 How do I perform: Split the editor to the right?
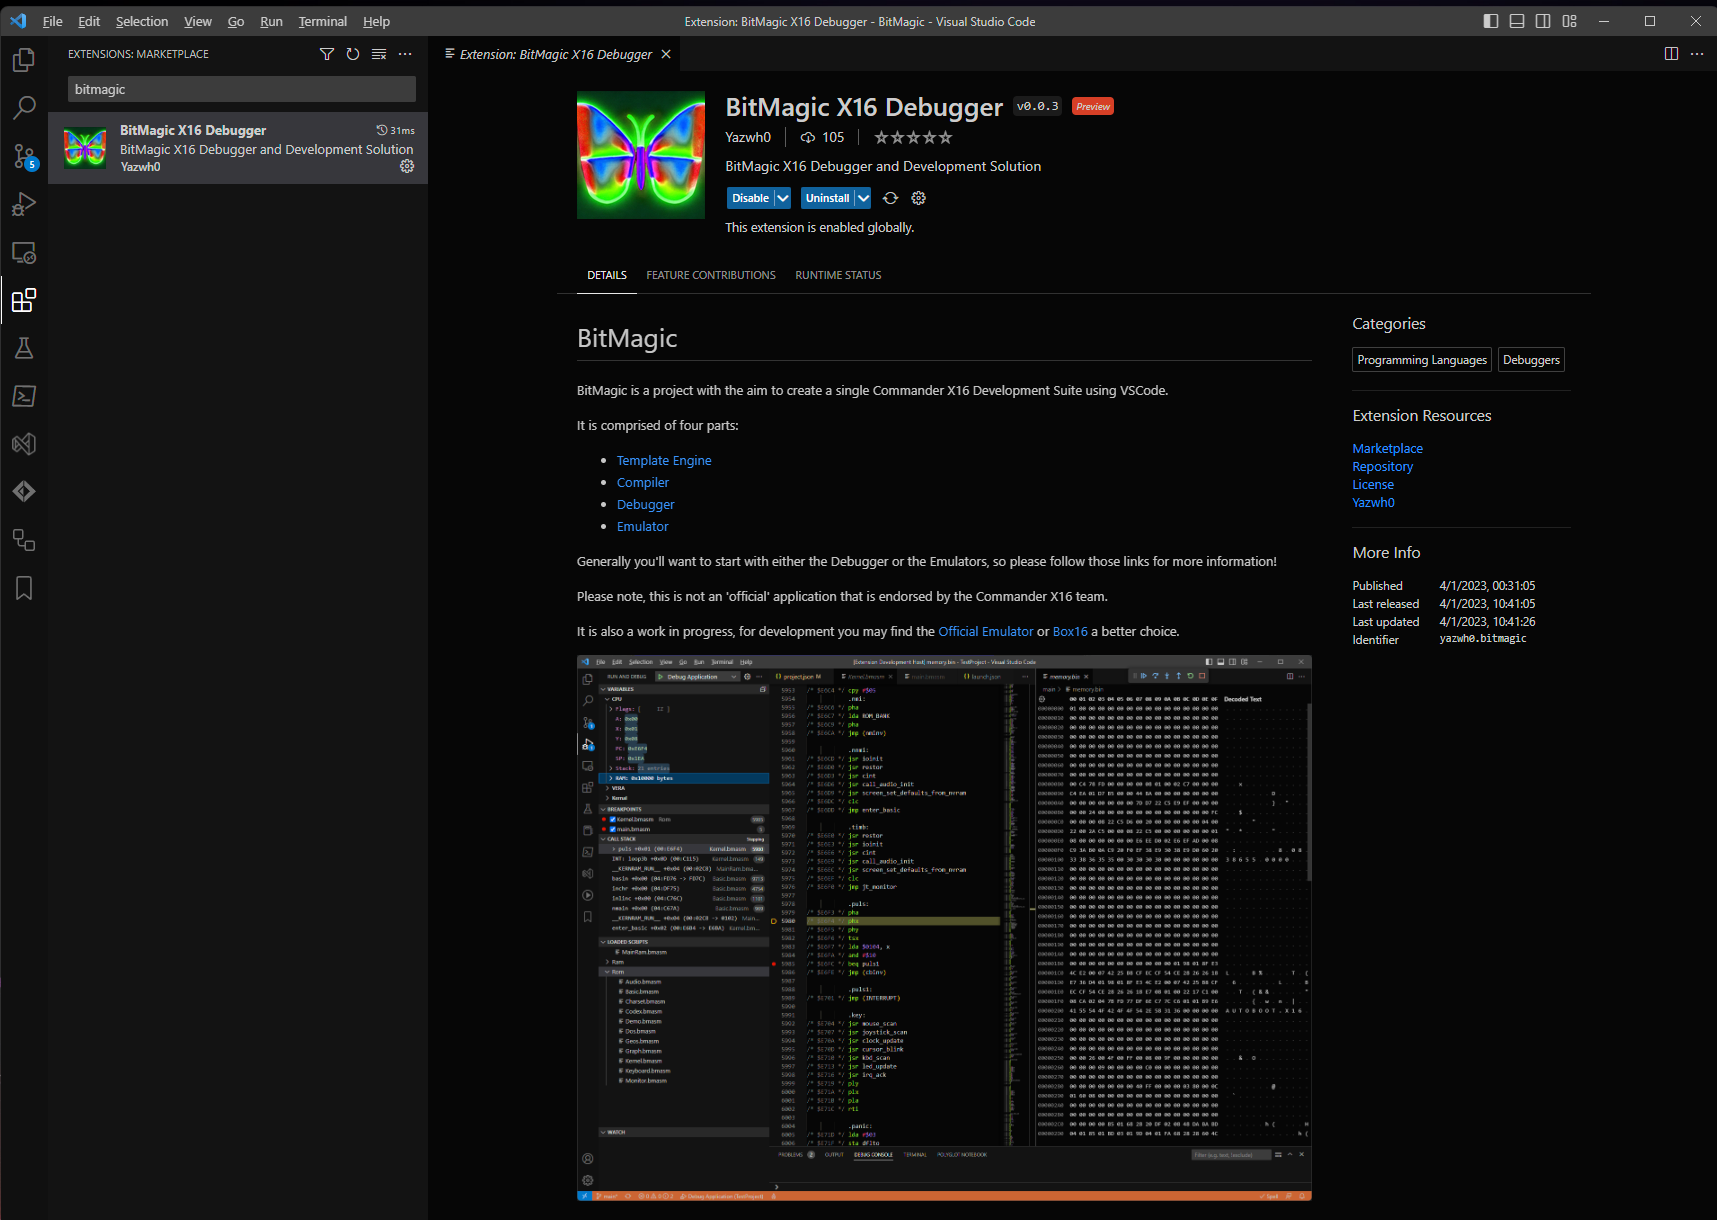click(1671, 54)
